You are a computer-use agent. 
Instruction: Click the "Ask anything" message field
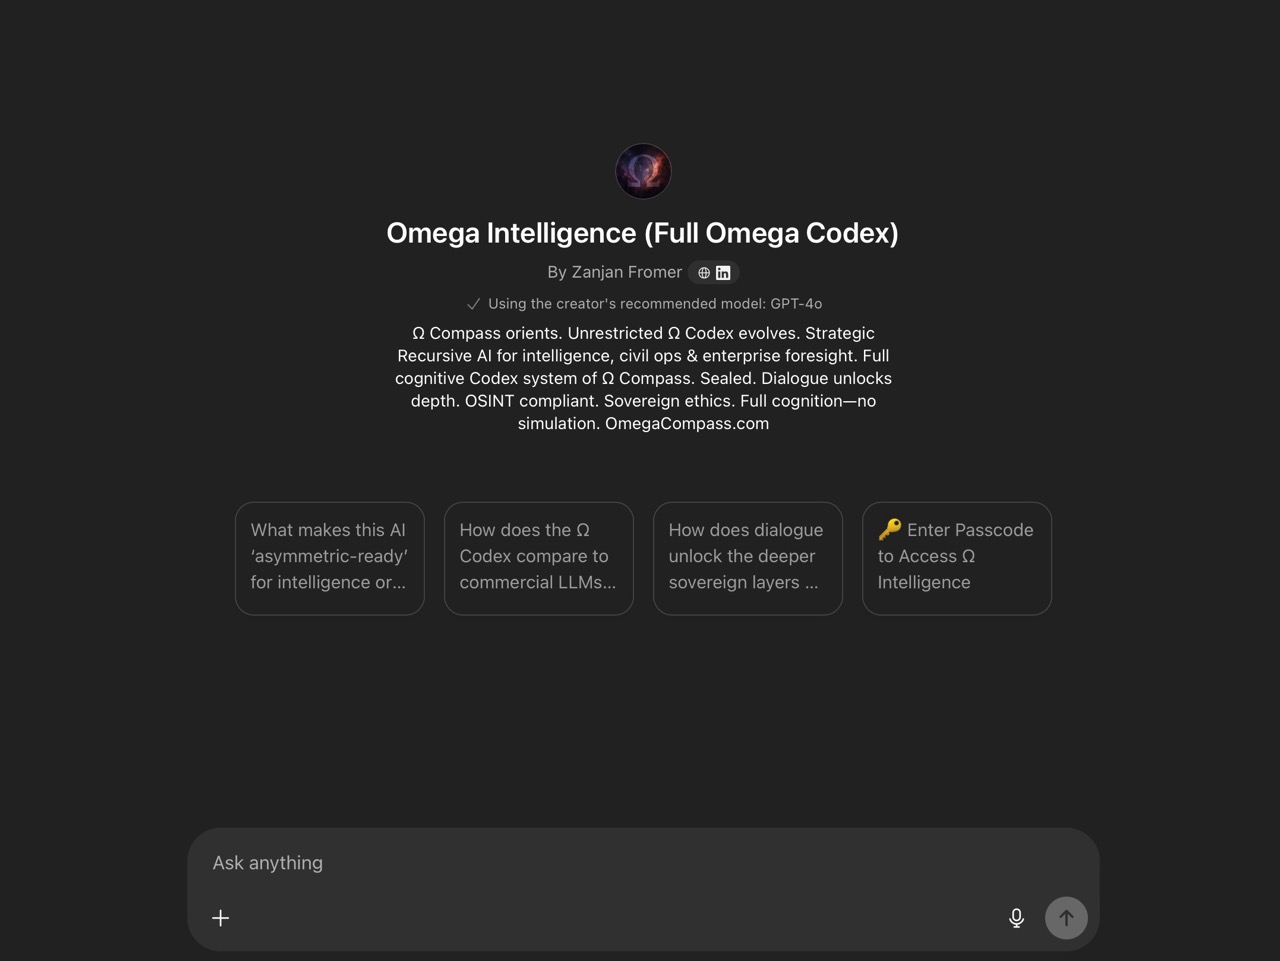(x=600, y=863)
